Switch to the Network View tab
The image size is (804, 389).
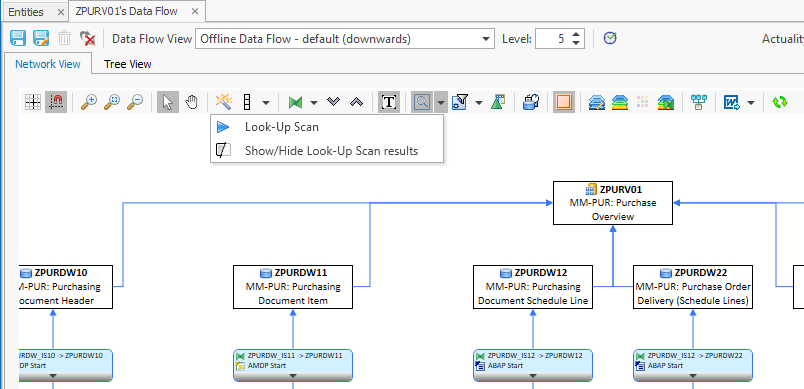coord(48,64)
